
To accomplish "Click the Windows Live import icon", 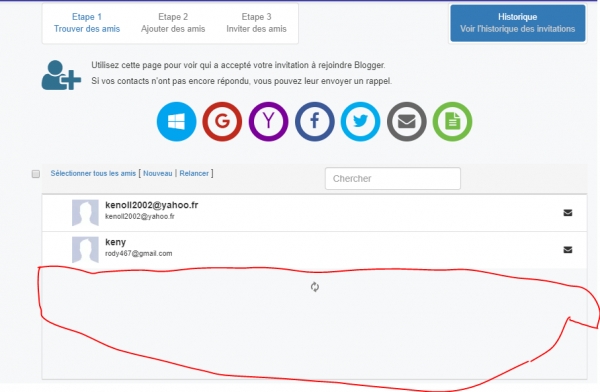I will click(x=176, y=122).
